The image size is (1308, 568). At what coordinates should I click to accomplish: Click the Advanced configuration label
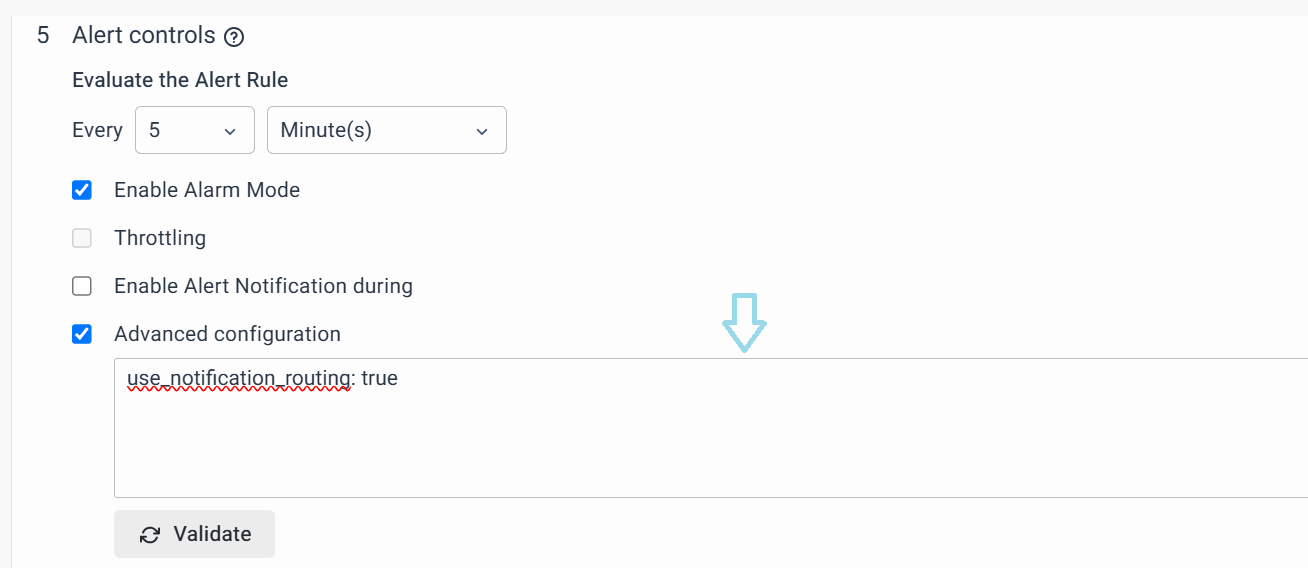tap(227, 334)
